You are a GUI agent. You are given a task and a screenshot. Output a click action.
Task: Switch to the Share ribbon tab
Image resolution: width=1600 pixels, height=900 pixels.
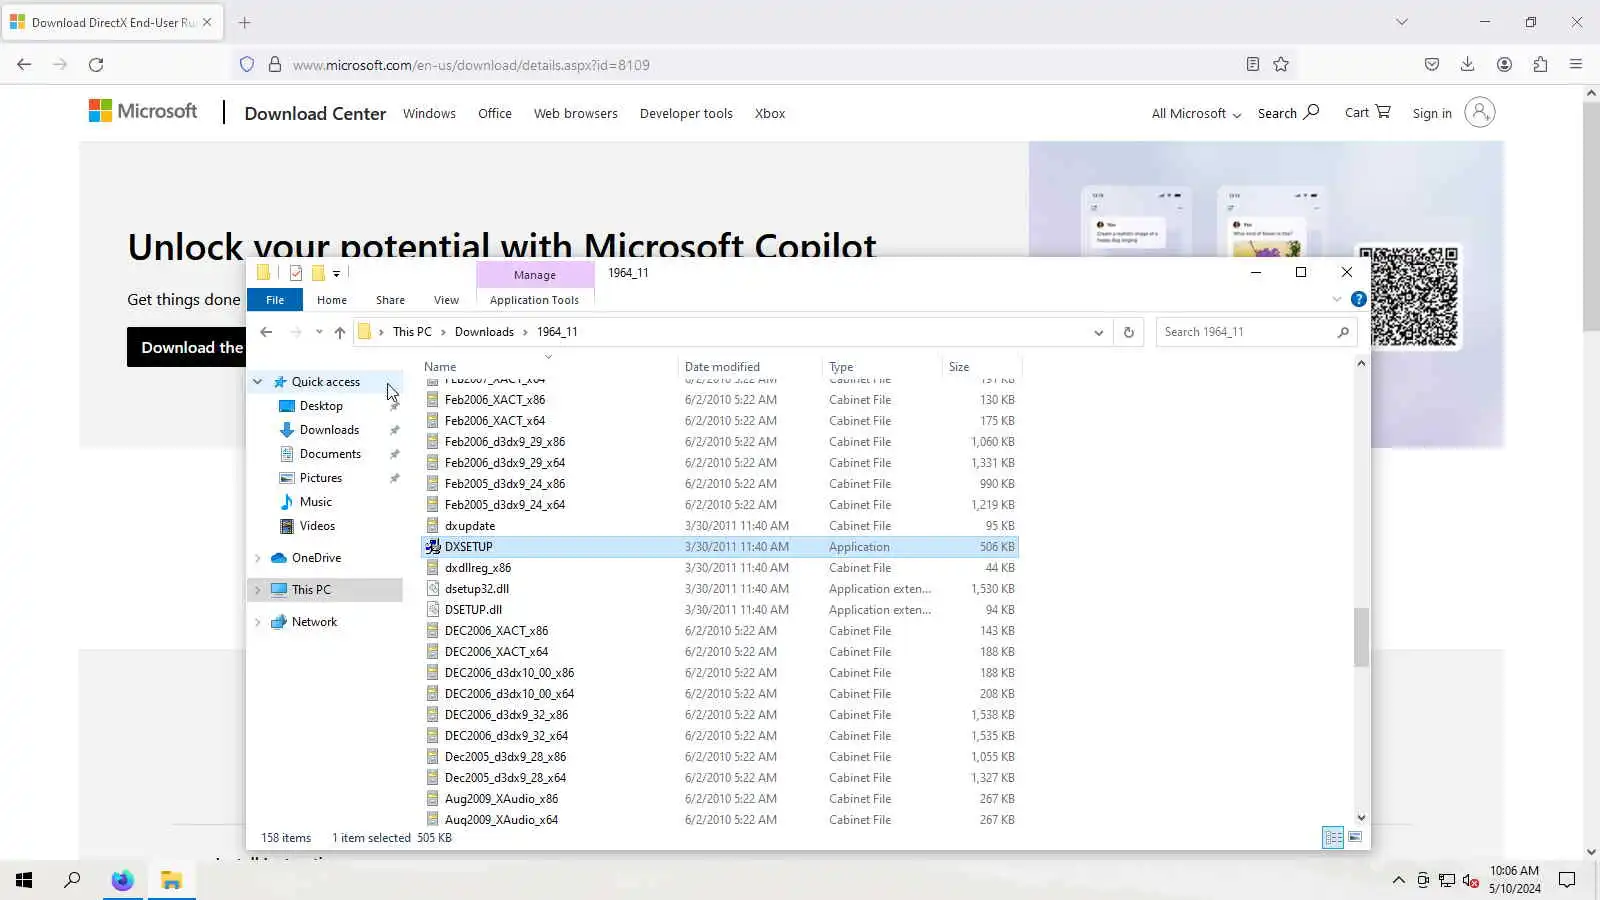point(390,300)
